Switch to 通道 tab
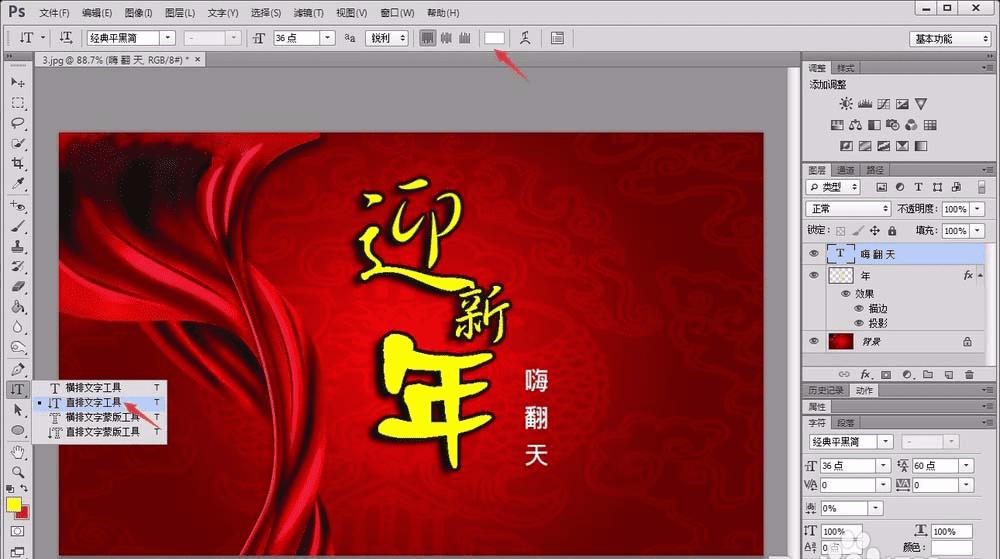Image resolution: width=1000 pixels, height=559 pixels. [x=846, y=170]
